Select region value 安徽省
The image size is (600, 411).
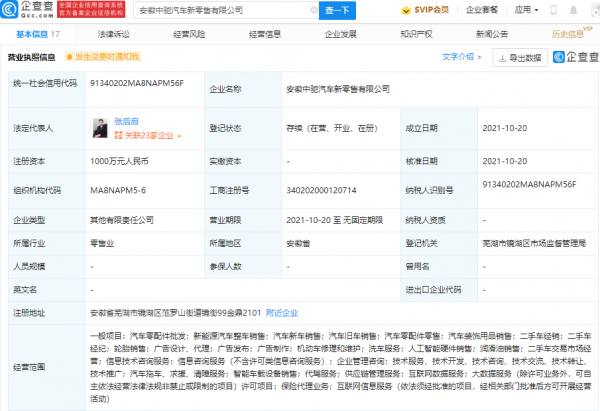298,243
